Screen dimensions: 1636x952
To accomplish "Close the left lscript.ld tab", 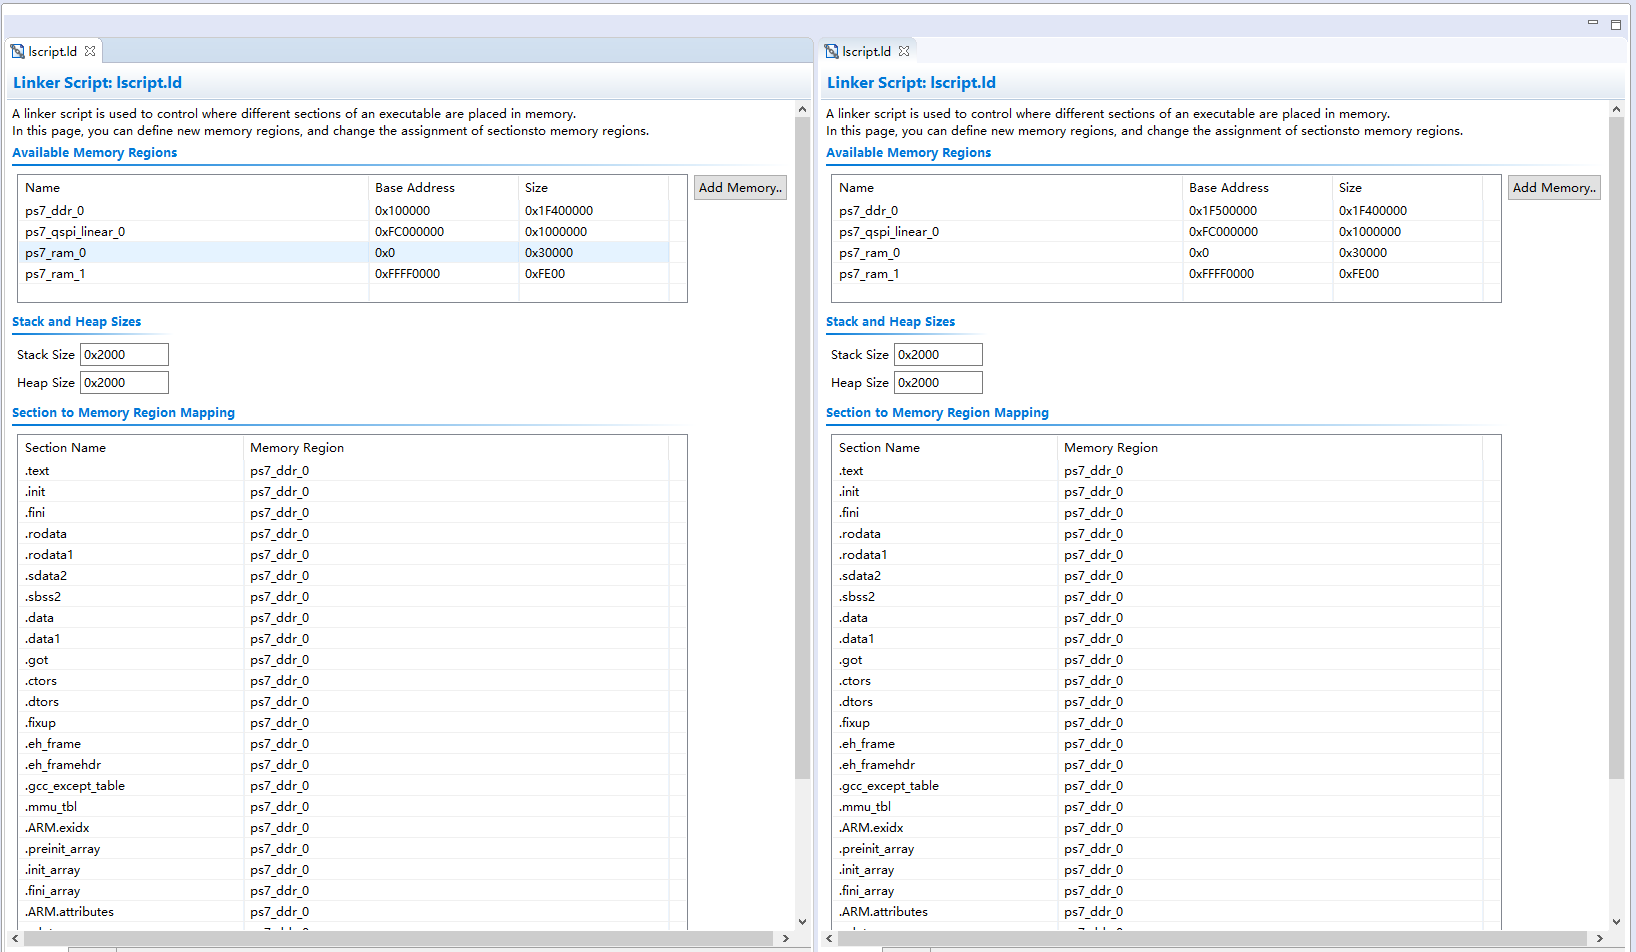I will point(90,51).
